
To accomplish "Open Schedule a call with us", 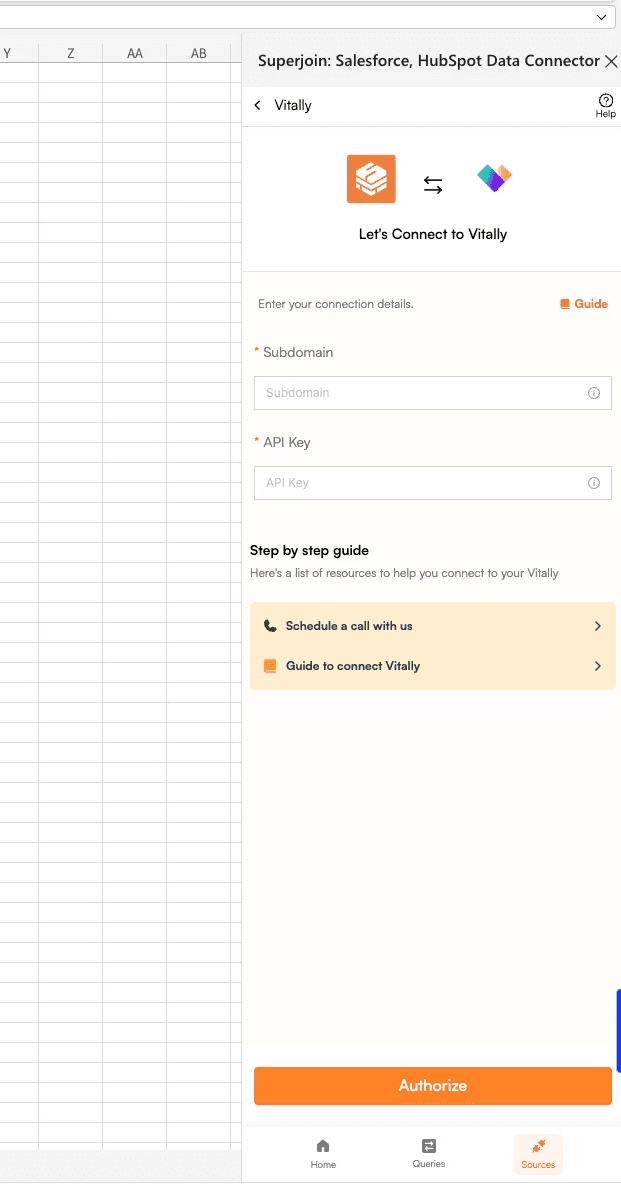I will [x=432, y=626].
